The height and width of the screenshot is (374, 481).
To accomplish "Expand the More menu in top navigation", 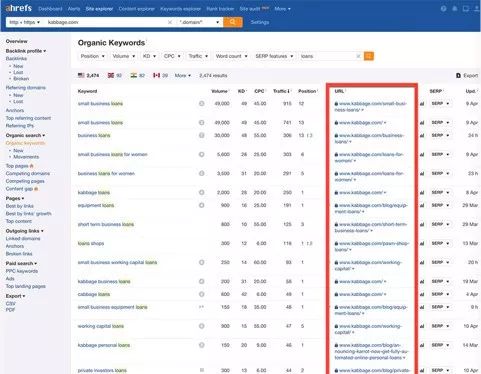I will pos(282,9).
